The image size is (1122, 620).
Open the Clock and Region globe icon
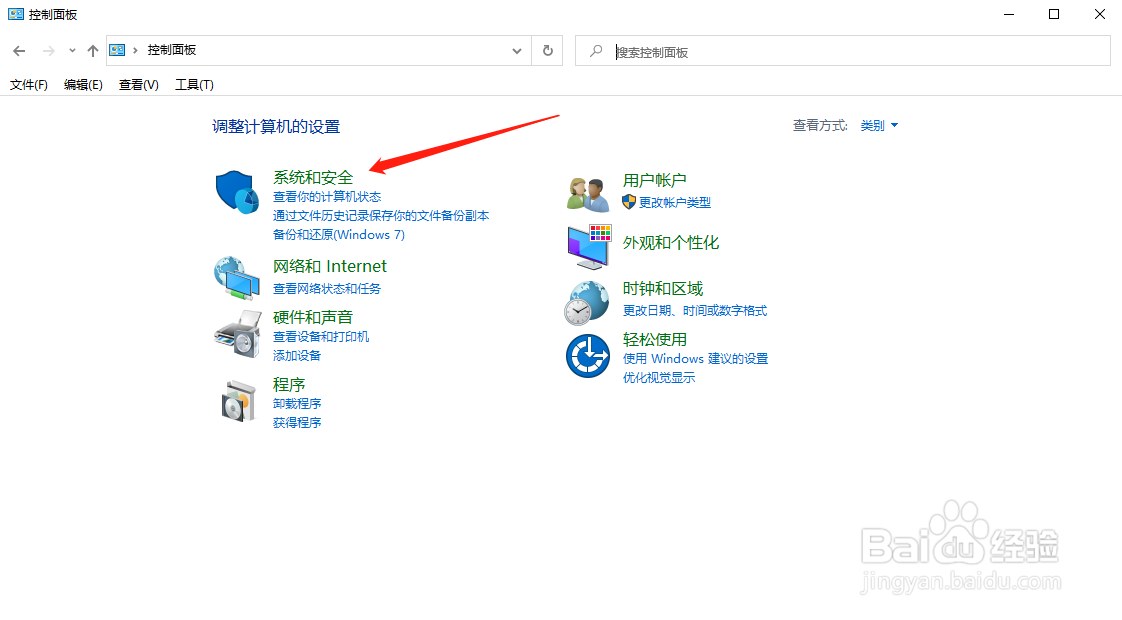coord(587,303)
